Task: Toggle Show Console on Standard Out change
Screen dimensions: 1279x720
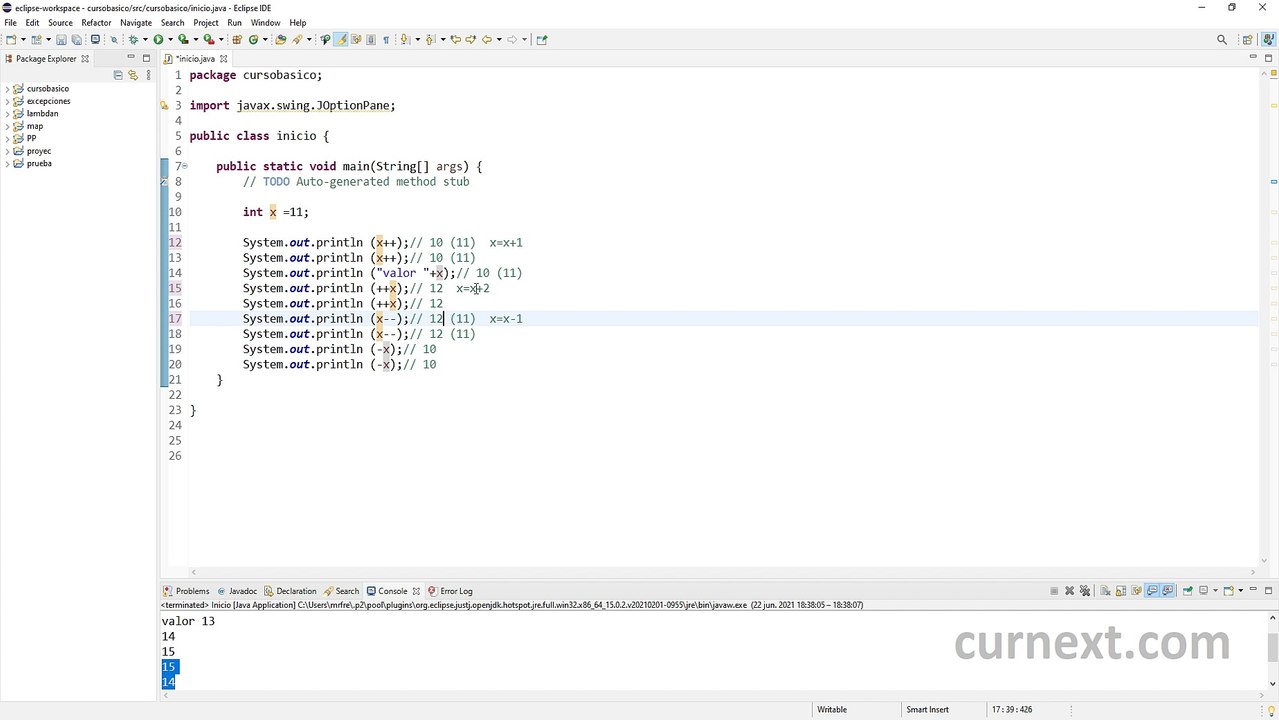Action: pos(1152,591)
